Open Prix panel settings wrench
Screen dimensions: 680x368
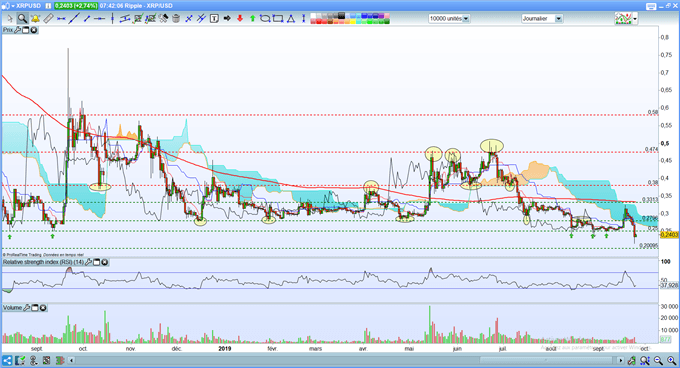[x=18, y=30]
